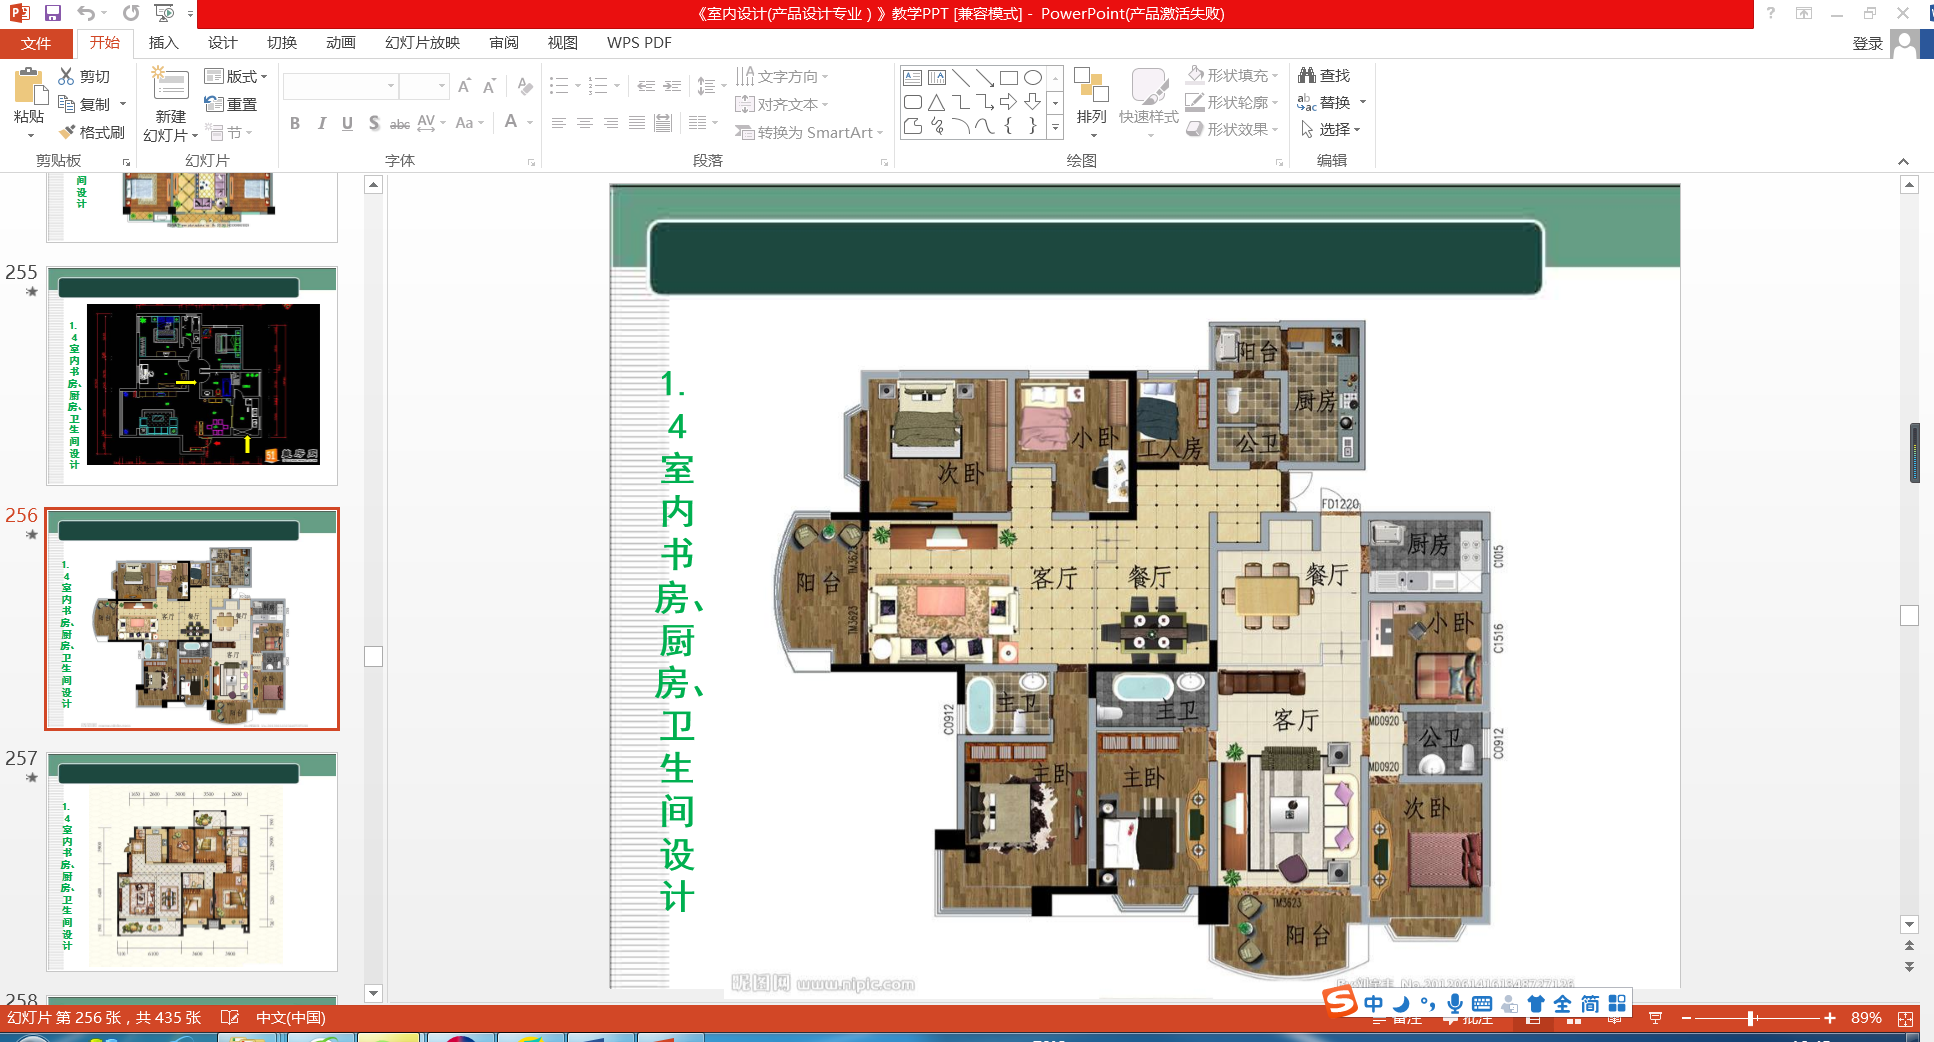Open the Slide Show (幻灯片放映) tab

pyautogui.click(x=422, y=42)
